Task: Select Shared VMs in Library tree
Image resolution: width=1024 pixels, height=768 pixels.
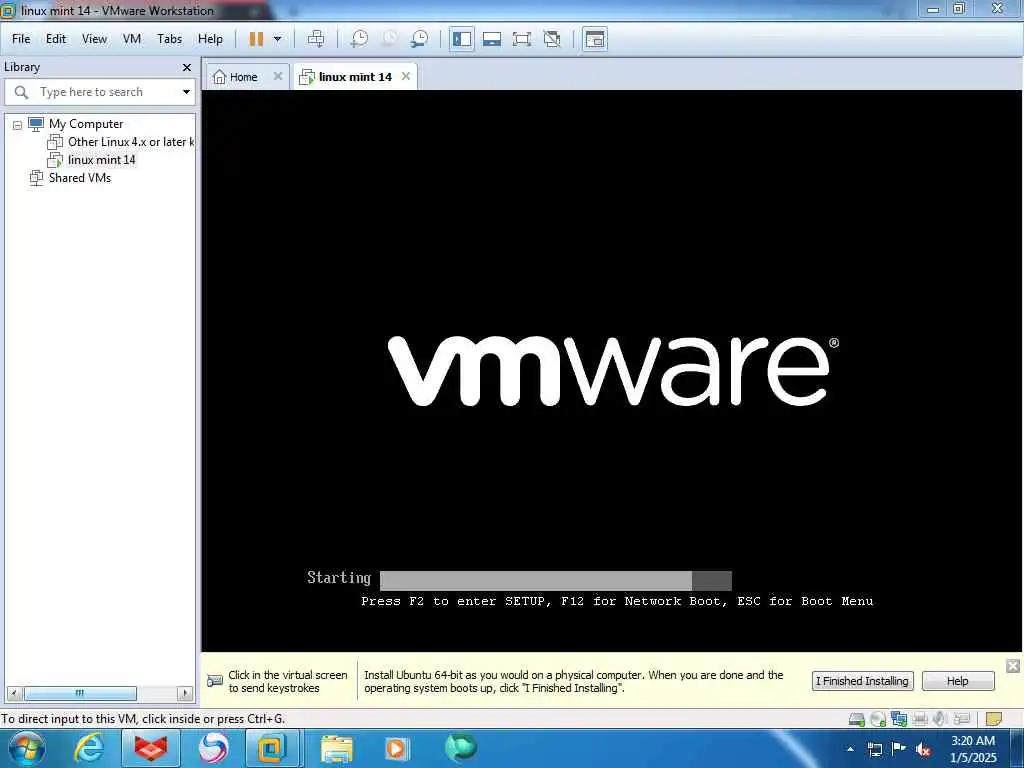Action: [80, 178]
